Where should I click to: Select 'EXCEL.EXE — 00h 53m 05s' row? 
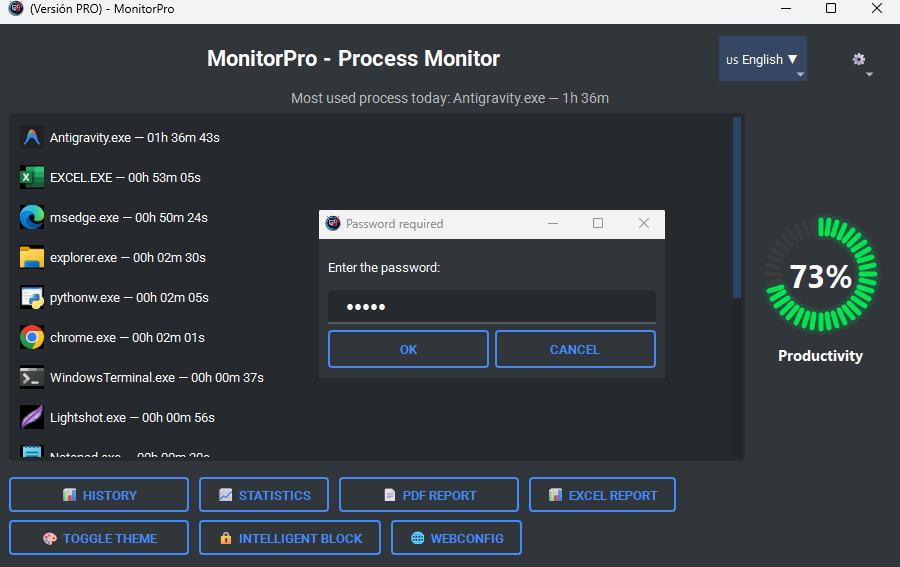[x=373, y=177]
